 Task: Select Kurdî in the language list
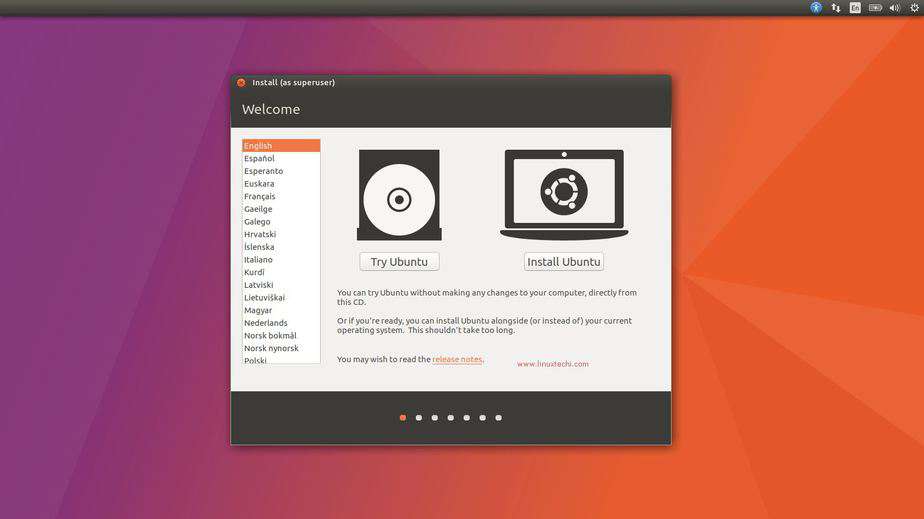[x=281, y=272]
